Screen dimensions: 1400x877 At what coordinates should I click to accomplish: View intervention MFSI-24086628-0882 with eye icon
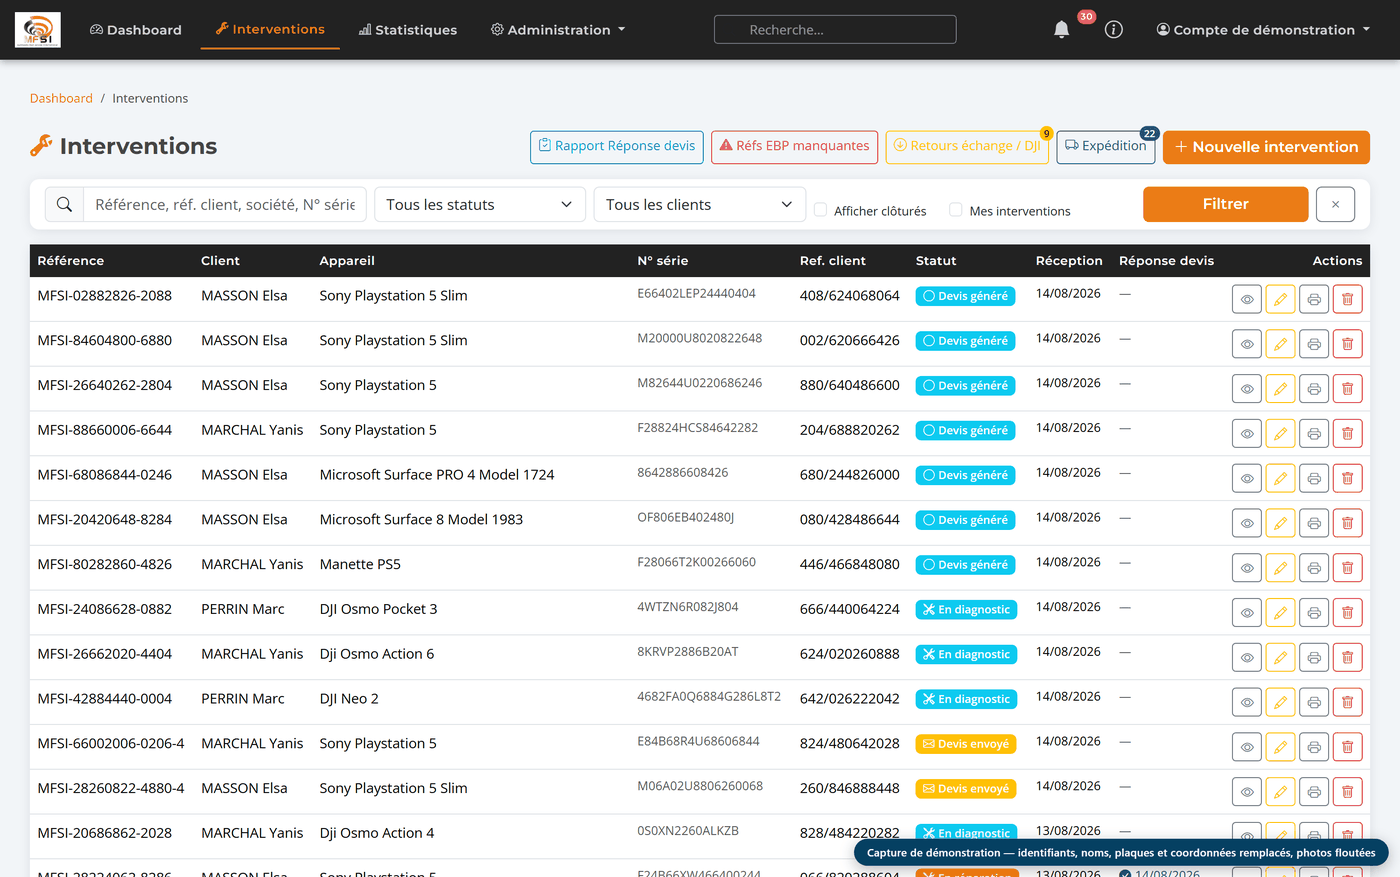pyautogui.click(x=1247, y=613)
